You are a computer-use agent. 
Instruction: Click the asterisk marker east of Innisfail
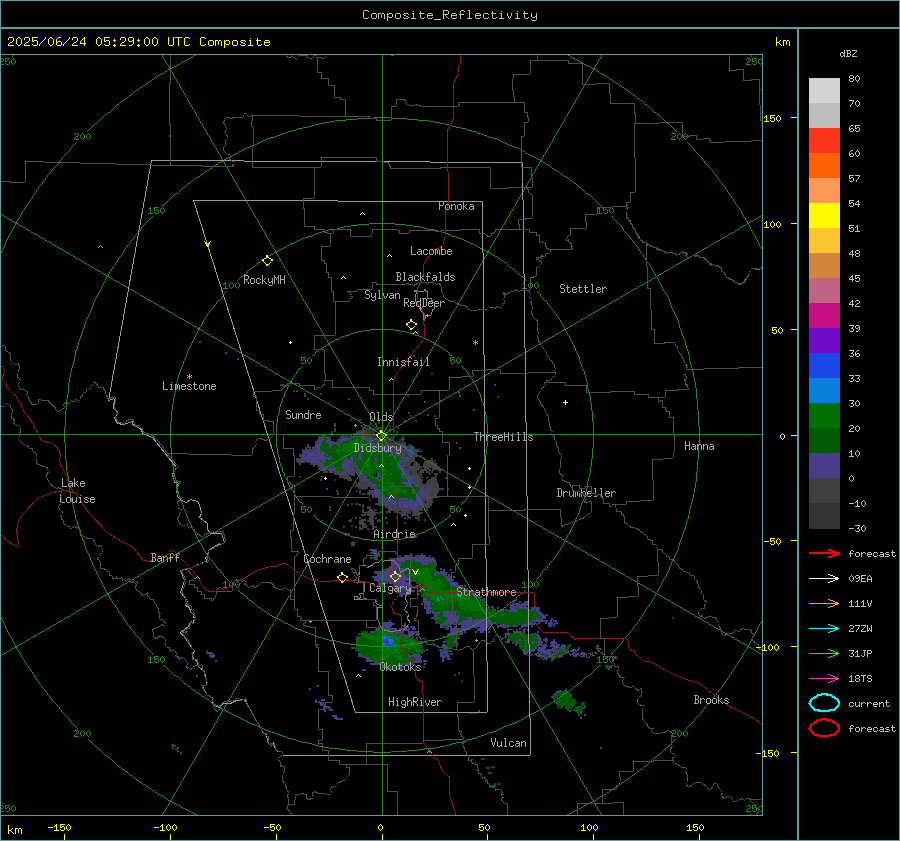click(475, 343)
